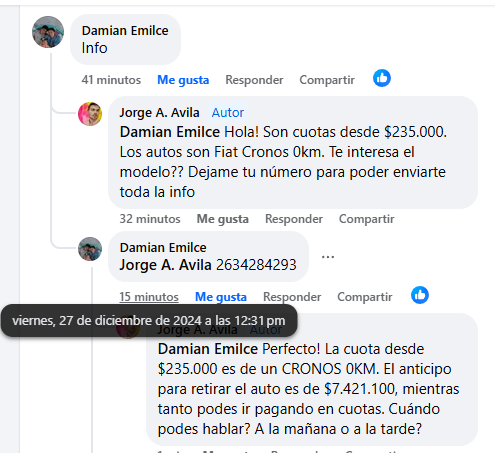Screen dimensions: 495x453
Task: Click the Jorge A. Avila mention in the phone number comment
Action: [166, 265]
